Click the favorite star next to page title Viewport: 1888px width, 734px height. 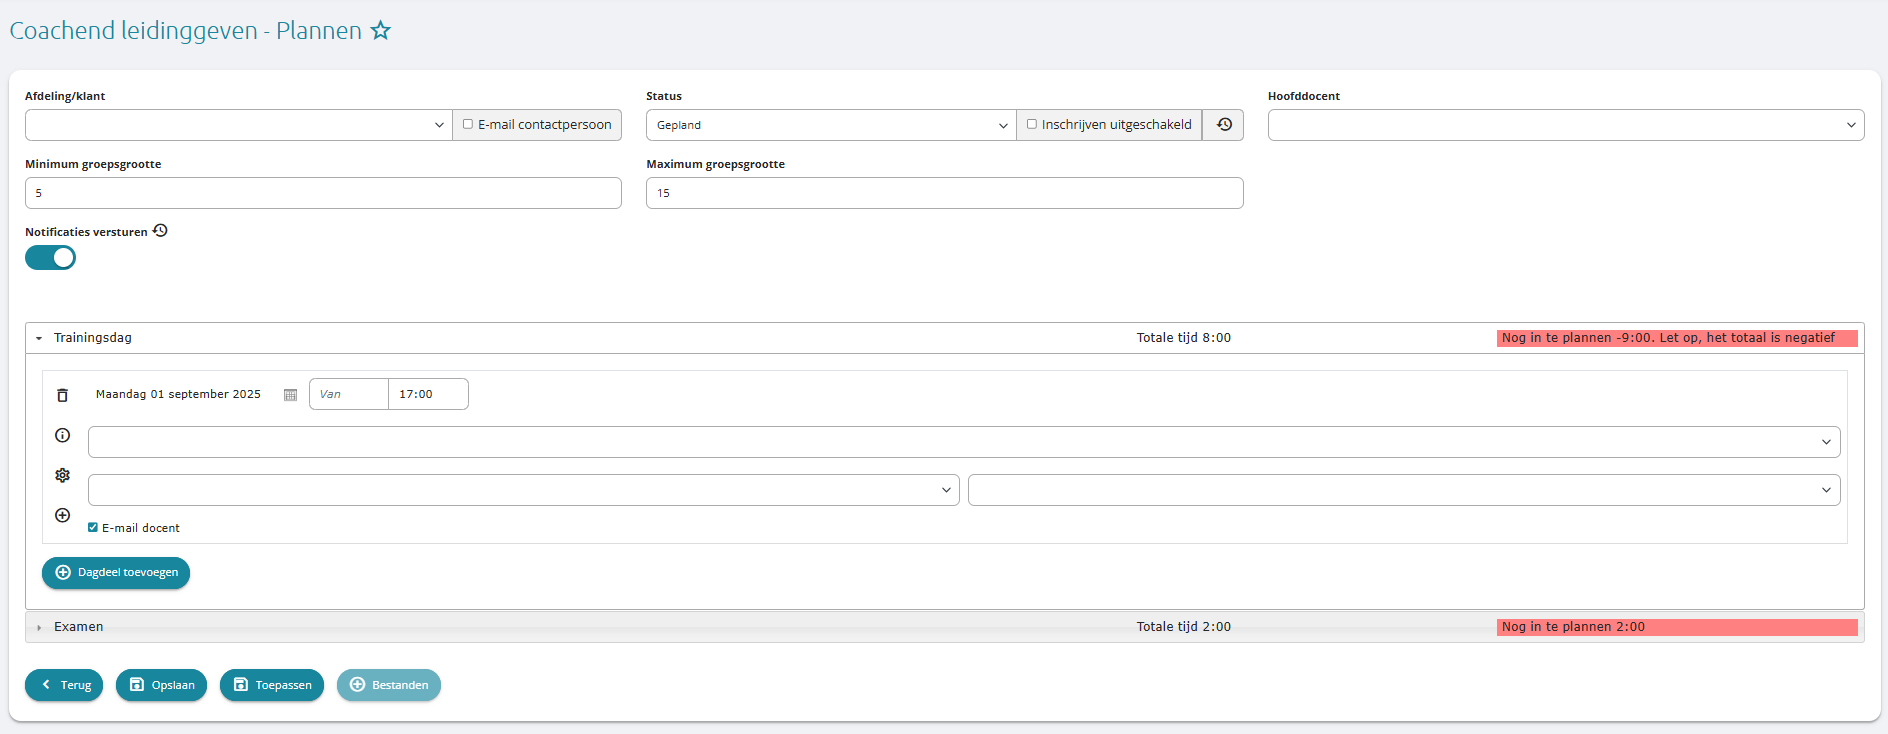(x=381, y=31)
